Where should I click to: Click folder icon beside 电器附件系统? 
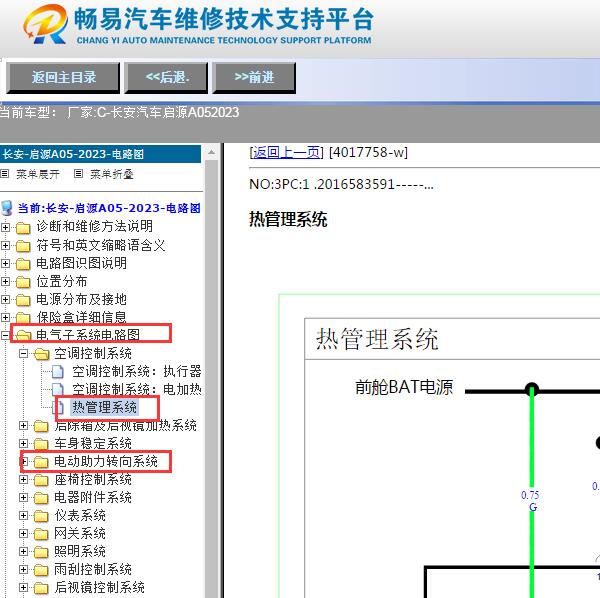41,498
